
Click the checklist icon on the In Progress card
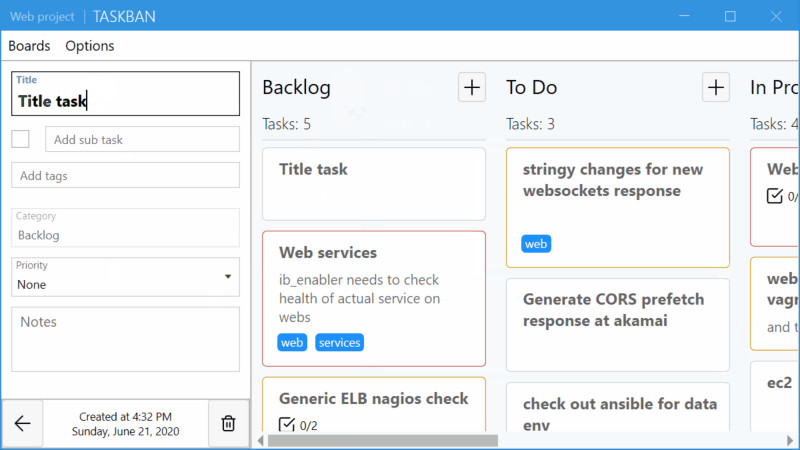coord(774,195)
